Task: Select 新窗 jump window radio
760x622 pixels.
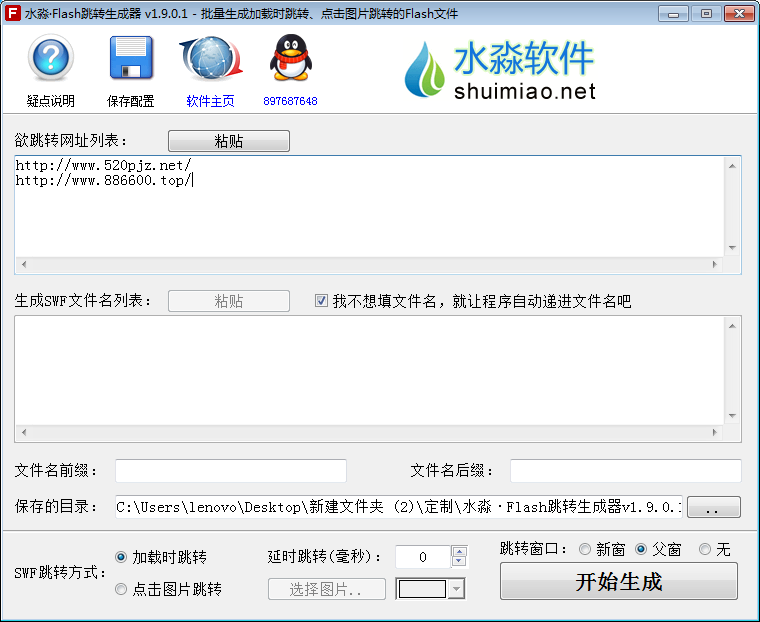Action: coord(585,549)
